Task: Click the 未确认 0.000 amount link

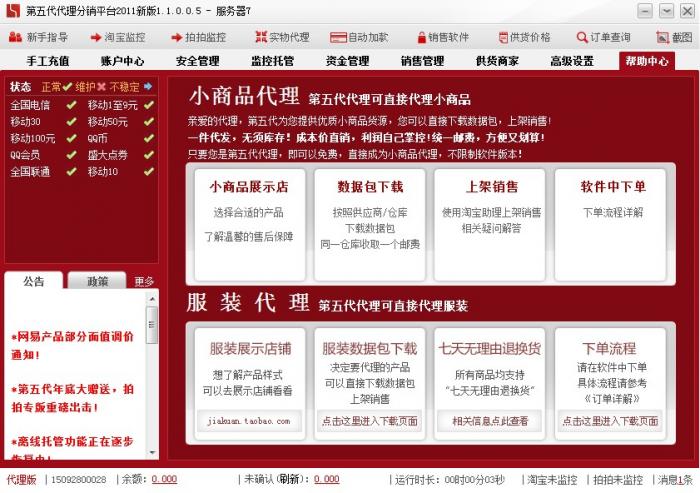Action: click(326, 479)
